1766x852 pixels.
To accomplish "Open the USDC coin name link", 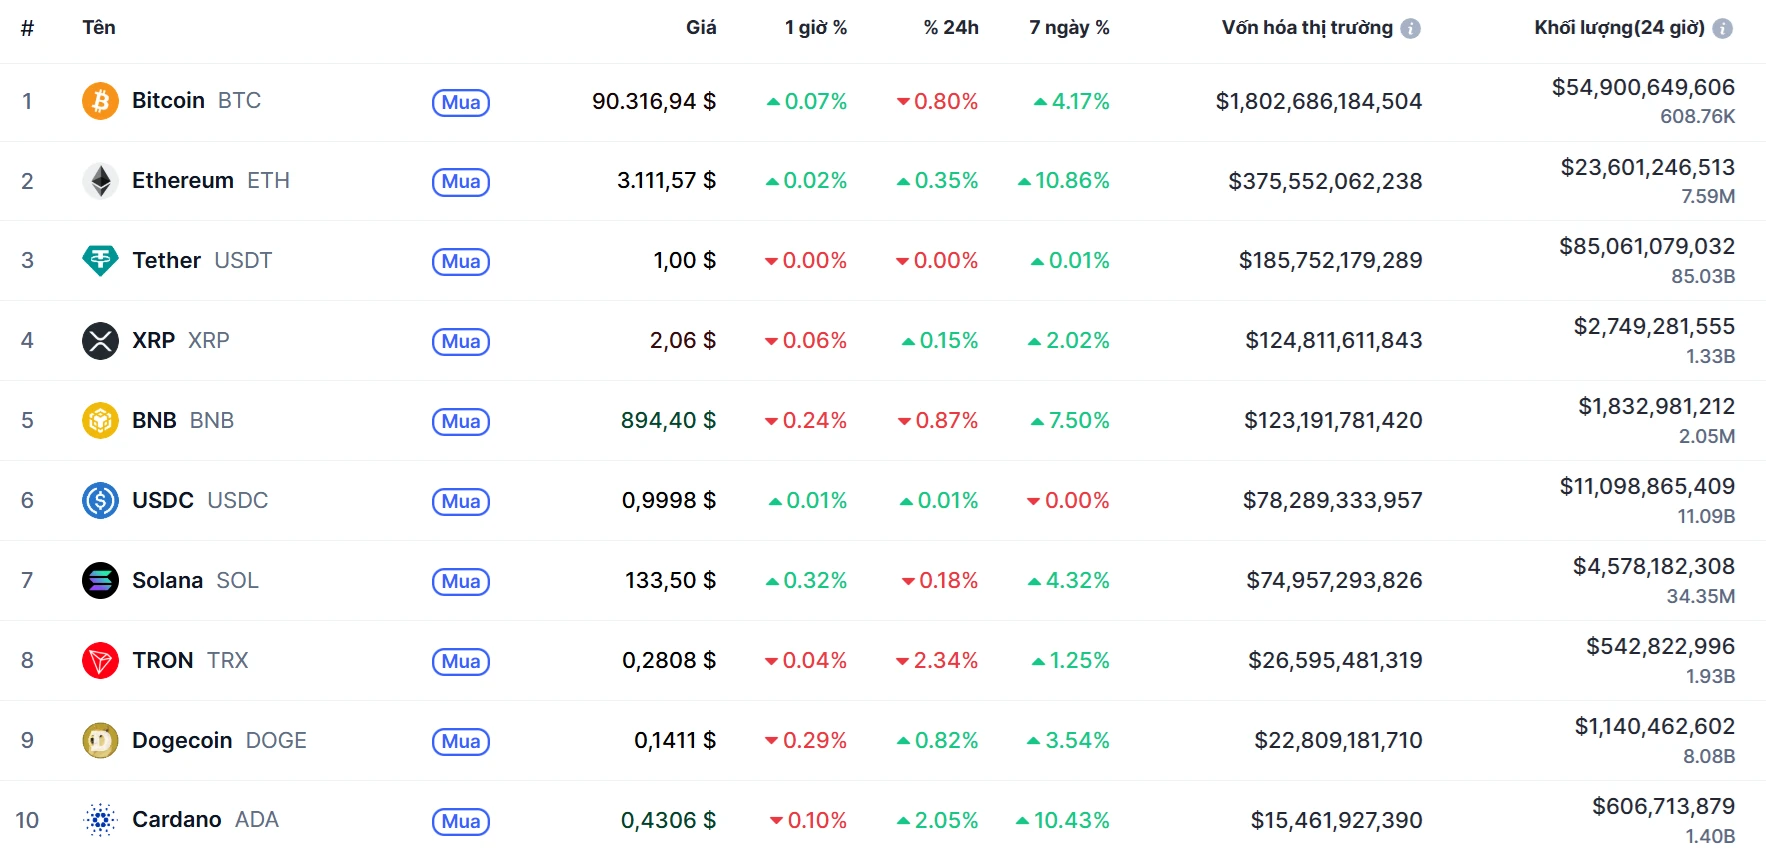I will (163, 500).
